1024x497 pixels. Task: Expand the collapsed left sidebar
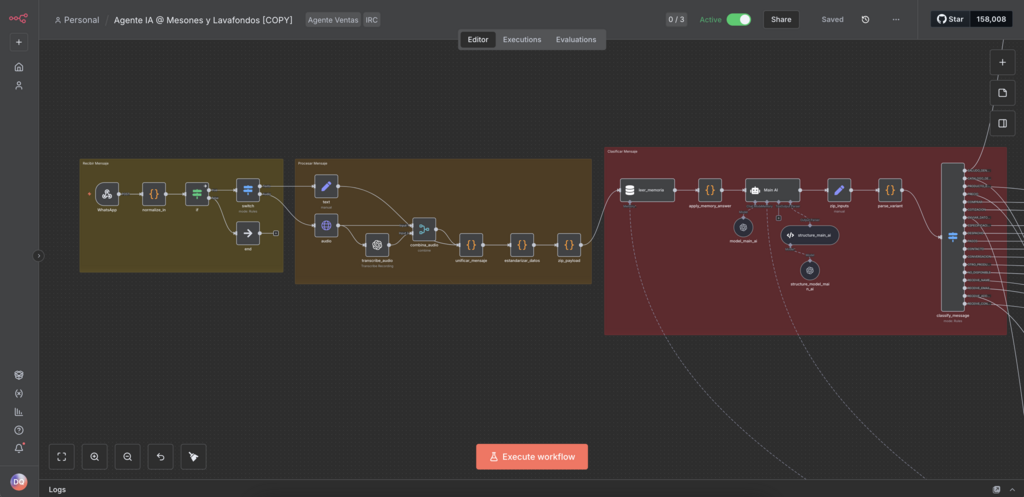[39, 256]
